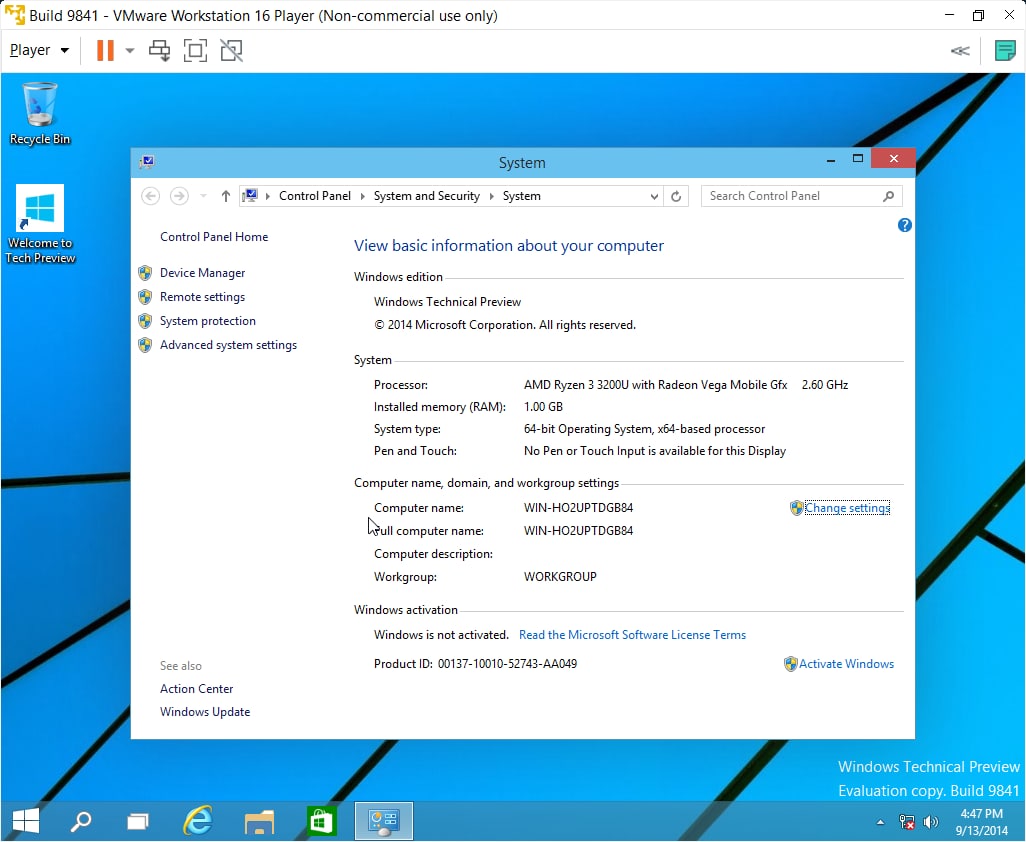
Task: Select Control Panel breadcrumb
Action: pos(315,196)
